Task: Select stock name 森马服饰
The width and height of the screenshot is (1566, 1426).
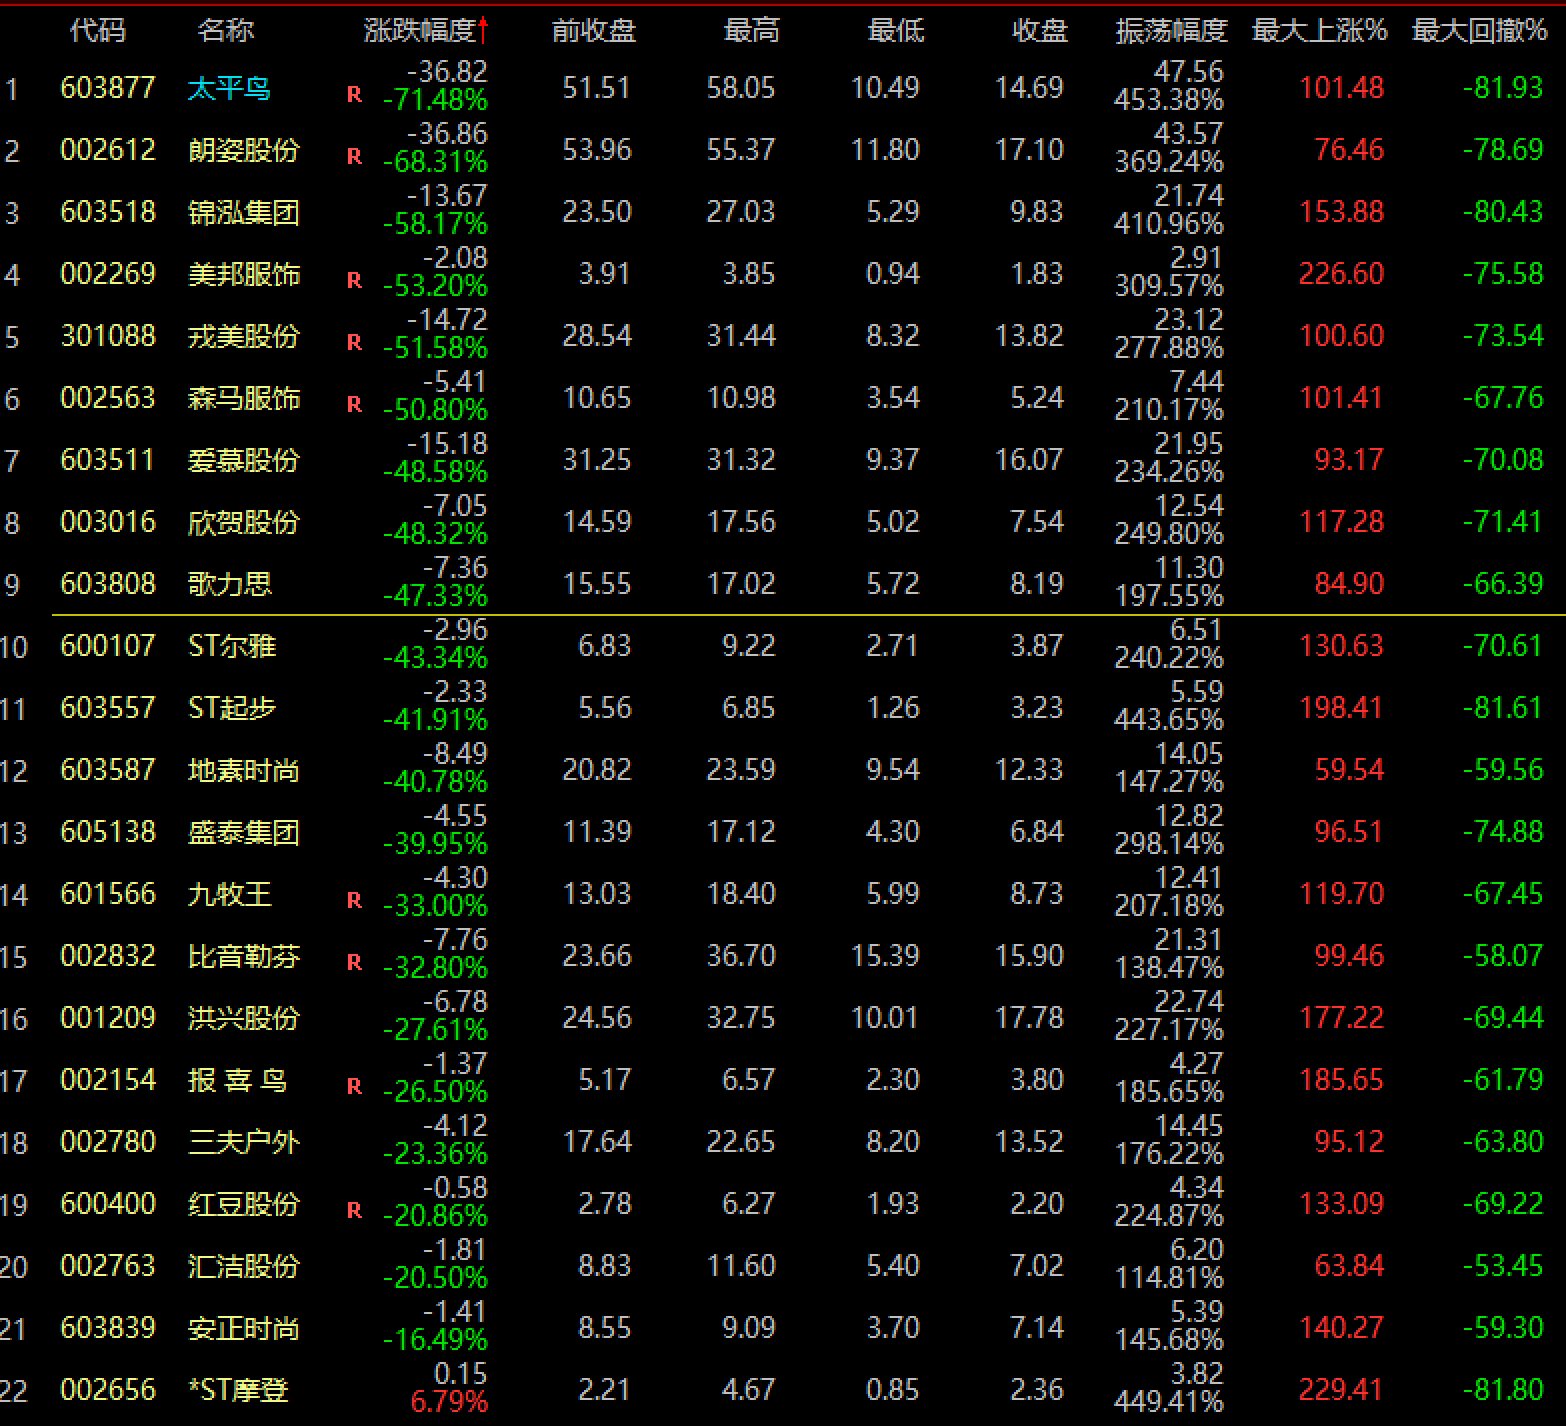Action: 244,398
